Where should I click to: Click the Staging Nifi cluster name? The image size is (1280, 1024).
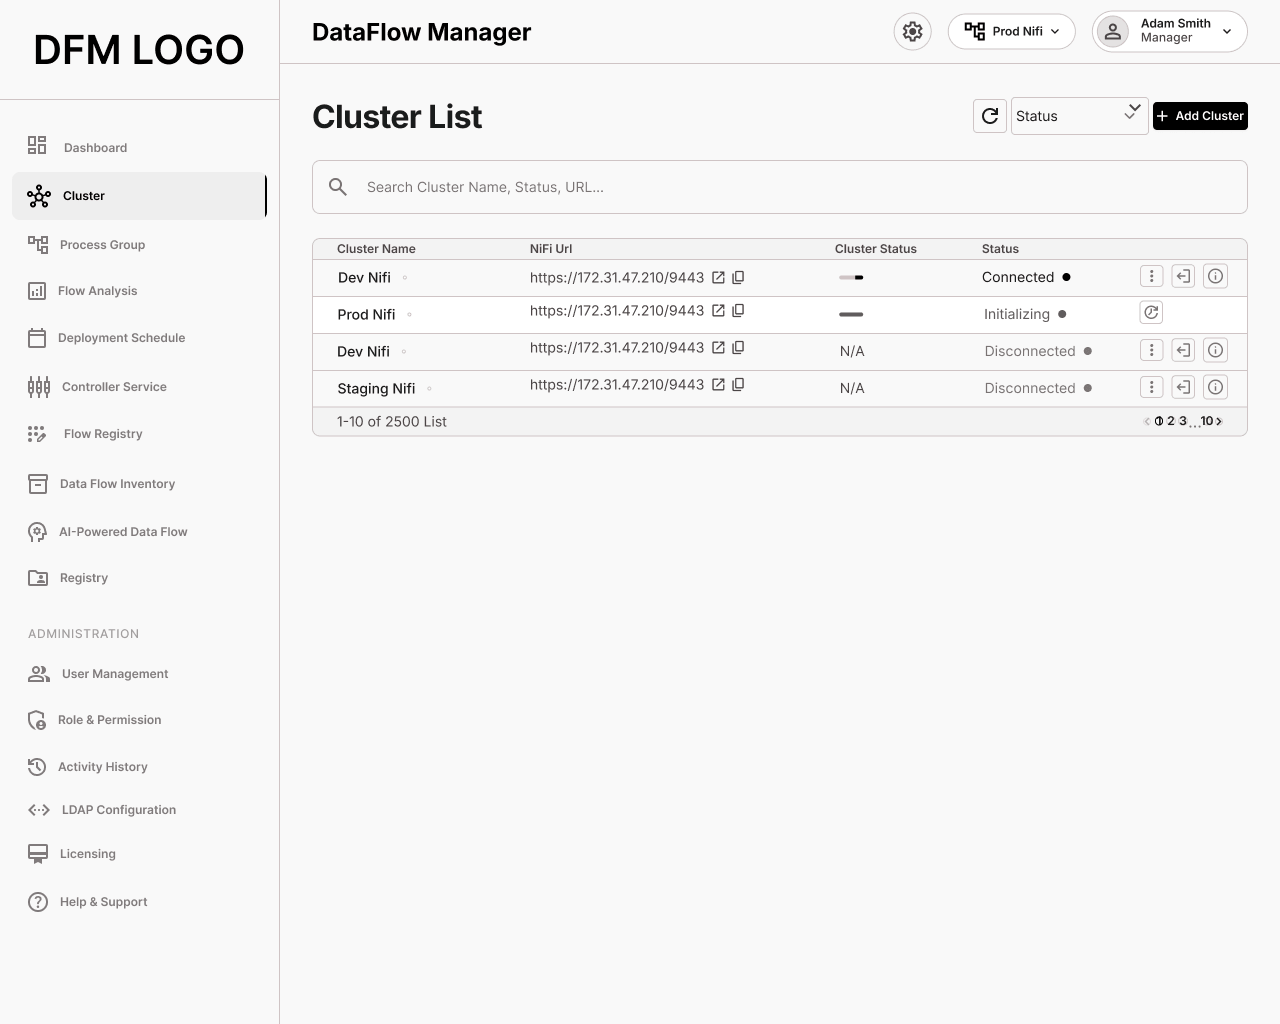376,388
